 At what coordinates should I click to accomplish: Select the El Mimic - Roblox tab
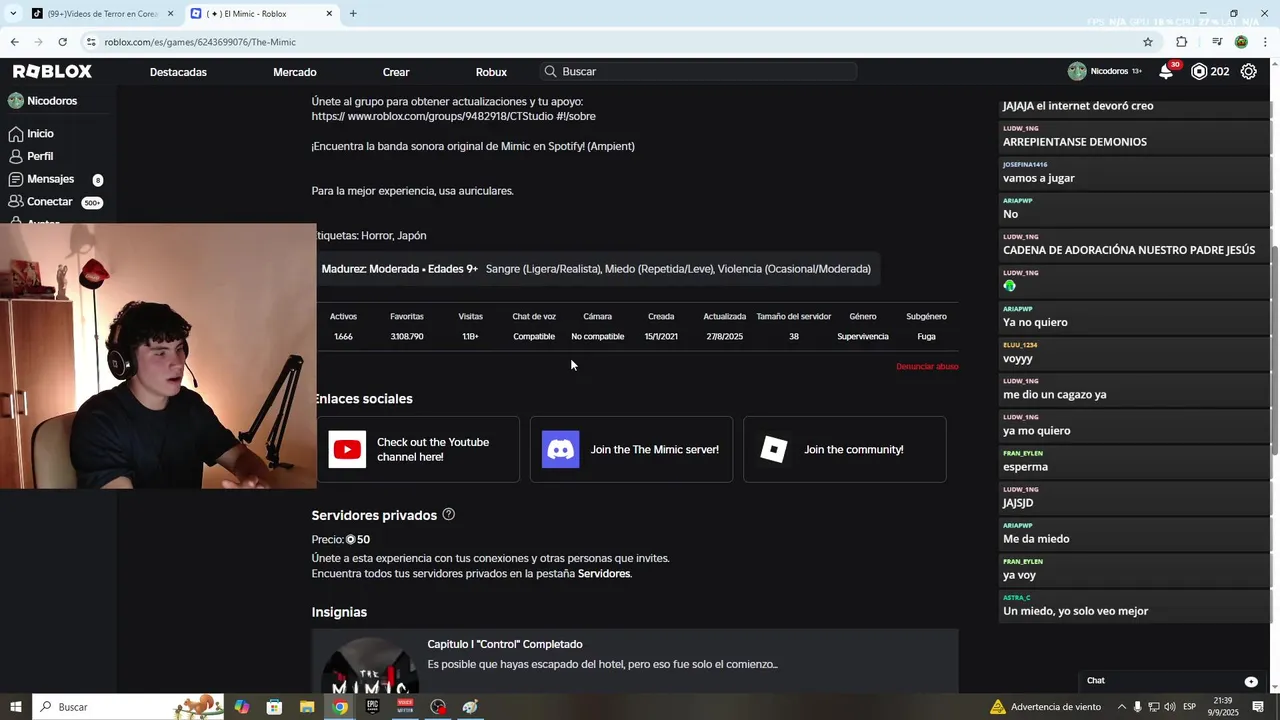262,14
